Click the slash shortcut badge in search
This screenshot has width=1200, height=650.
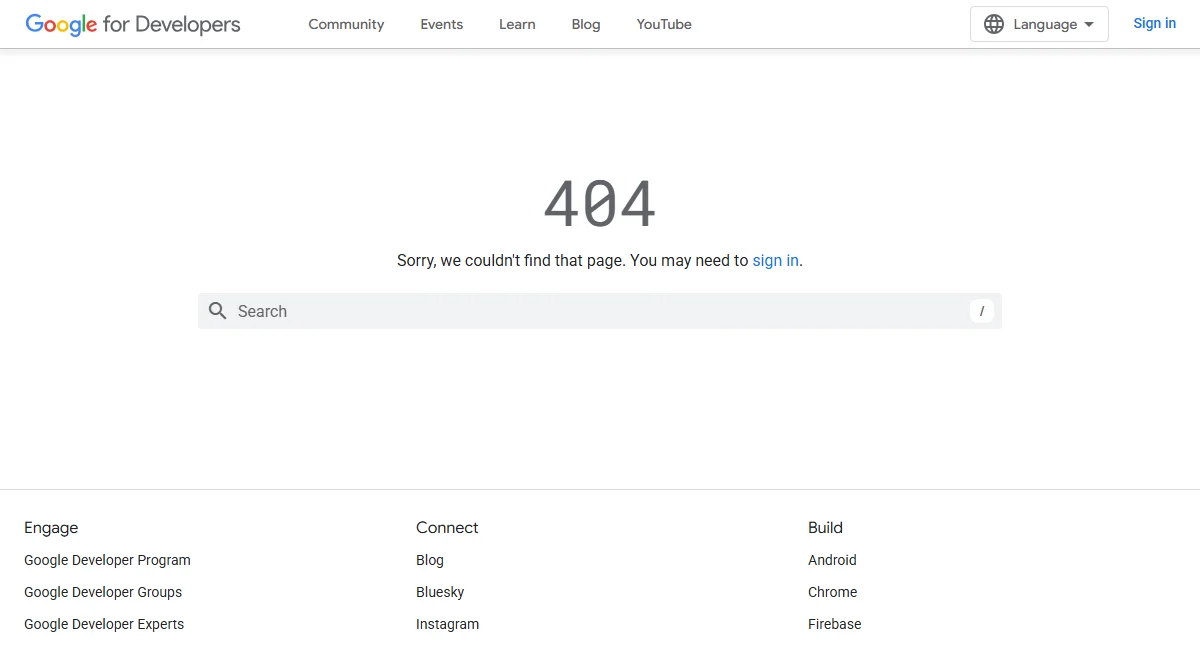pos(982,311)
